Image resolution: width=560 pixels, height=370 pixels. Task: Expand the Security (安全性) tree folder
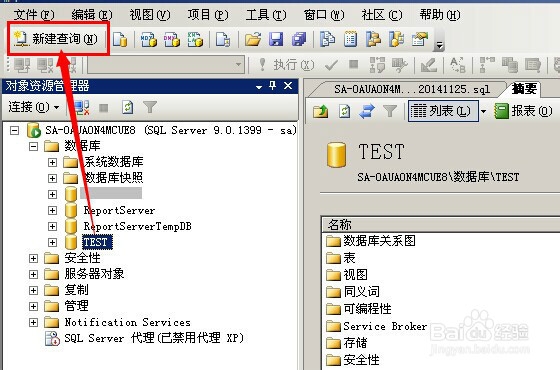[33, 258]
